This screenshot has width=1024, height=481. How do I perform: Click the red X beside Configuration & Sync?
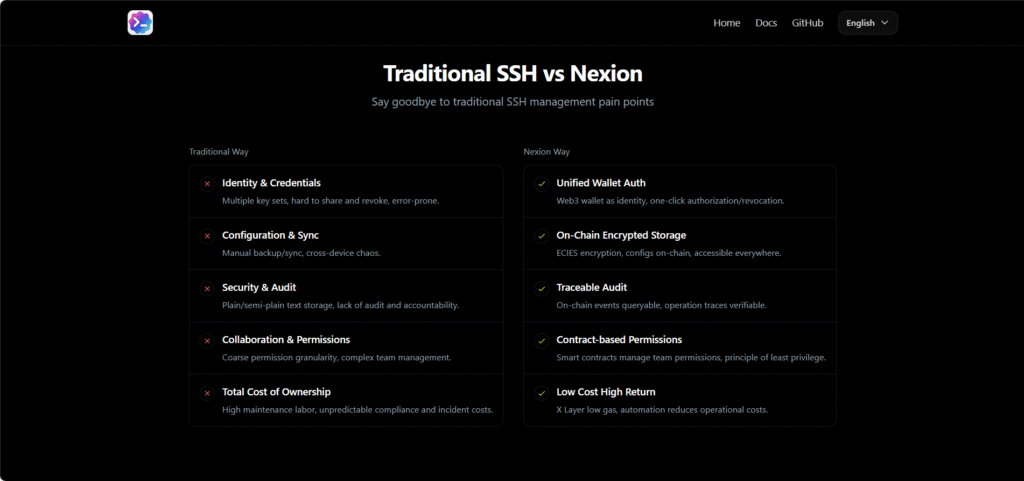click(207, 236)
